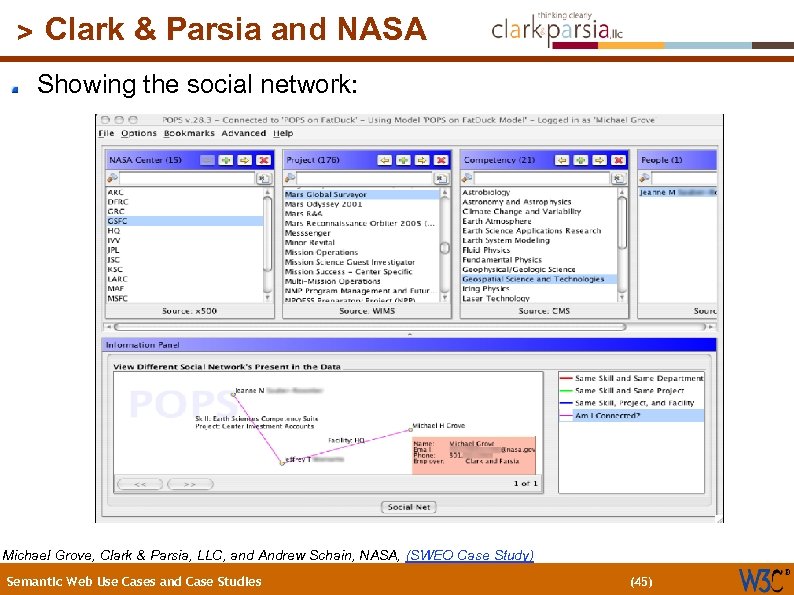Close the Project panel with red X
Image resolution: width=794 pixels, height=595 pixels.
click(x=441, y=160)
